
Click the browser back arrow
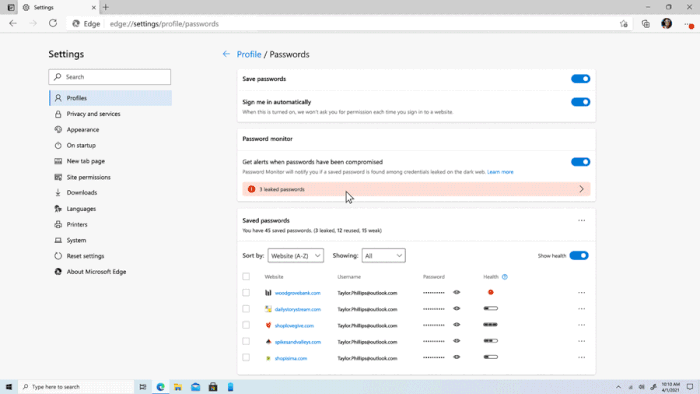click(12, 23)
